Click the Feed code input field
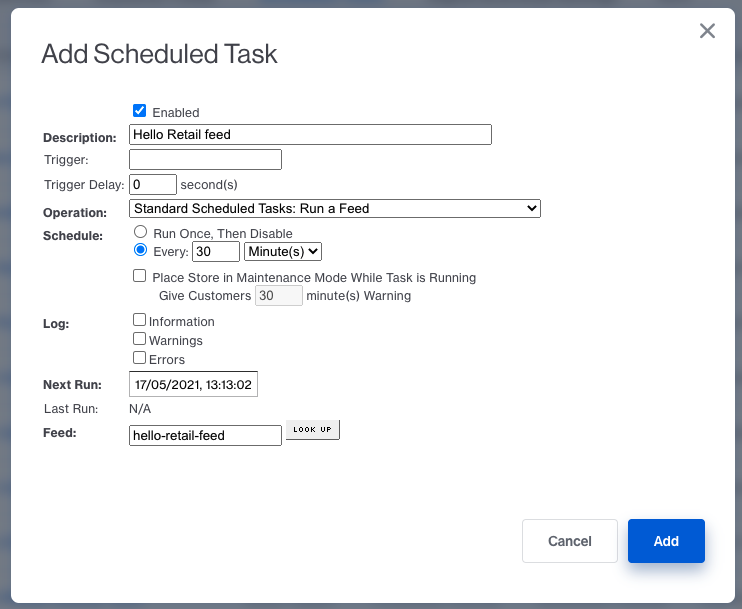Screen dimensions: 742x609 (x=206, y=435)
